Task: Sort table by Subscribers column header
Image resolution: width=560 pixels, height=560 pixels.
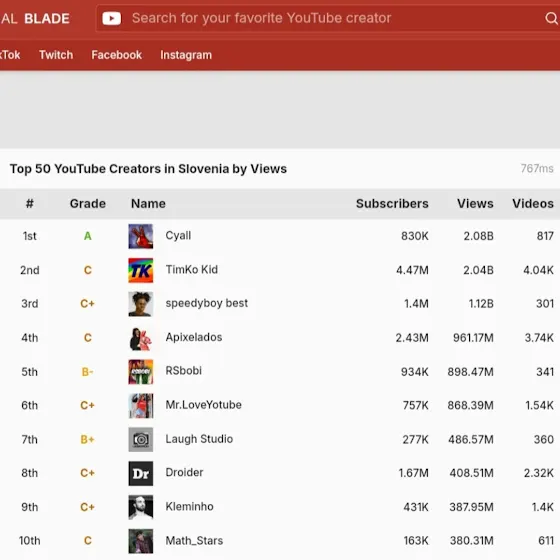Action: (x=392, y=204)
